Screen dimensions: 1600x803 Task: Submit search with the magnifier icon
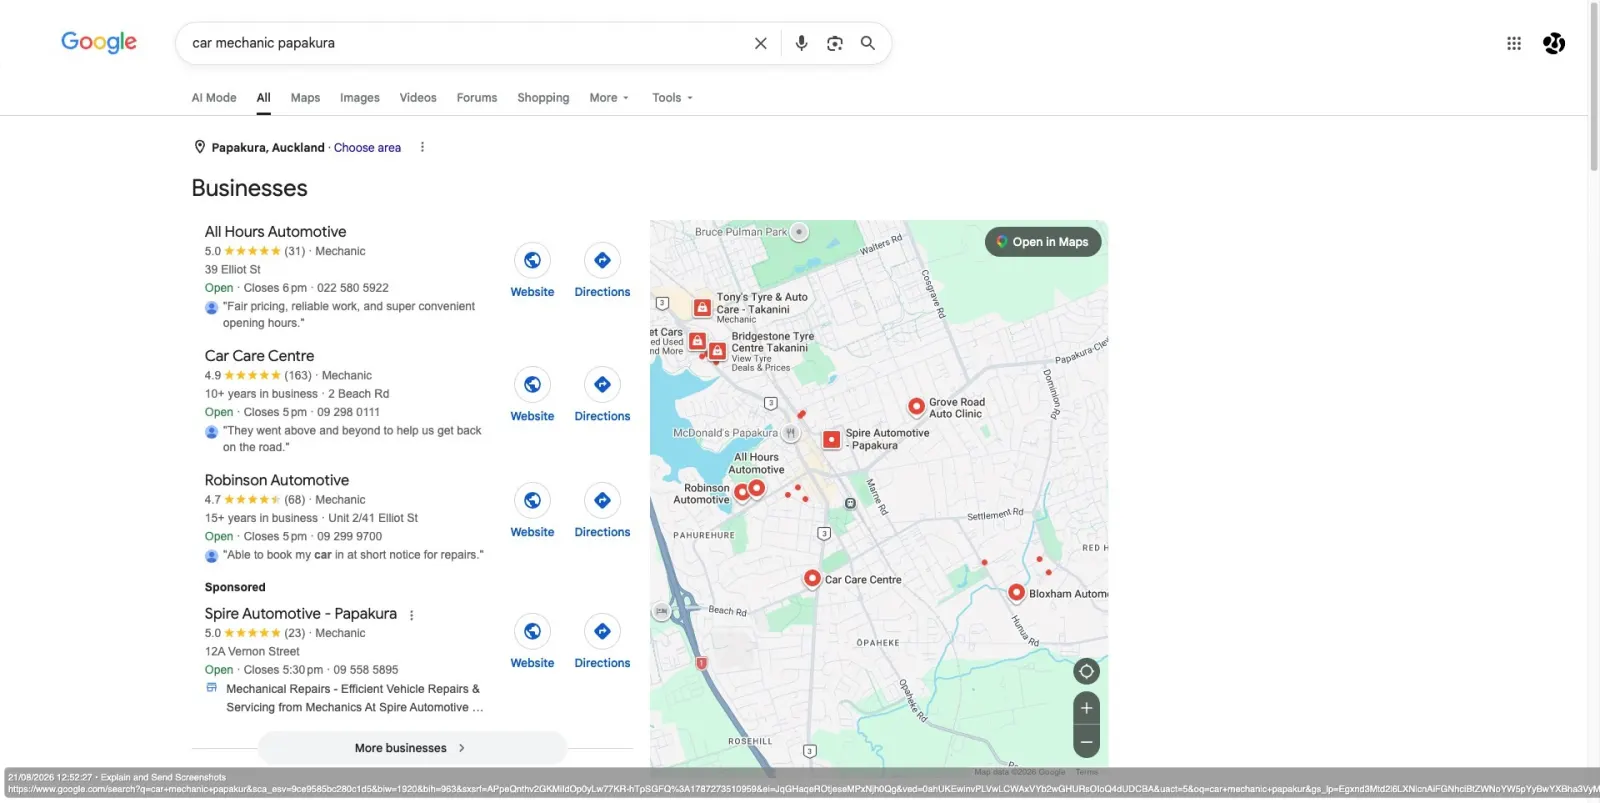point(868,43)
